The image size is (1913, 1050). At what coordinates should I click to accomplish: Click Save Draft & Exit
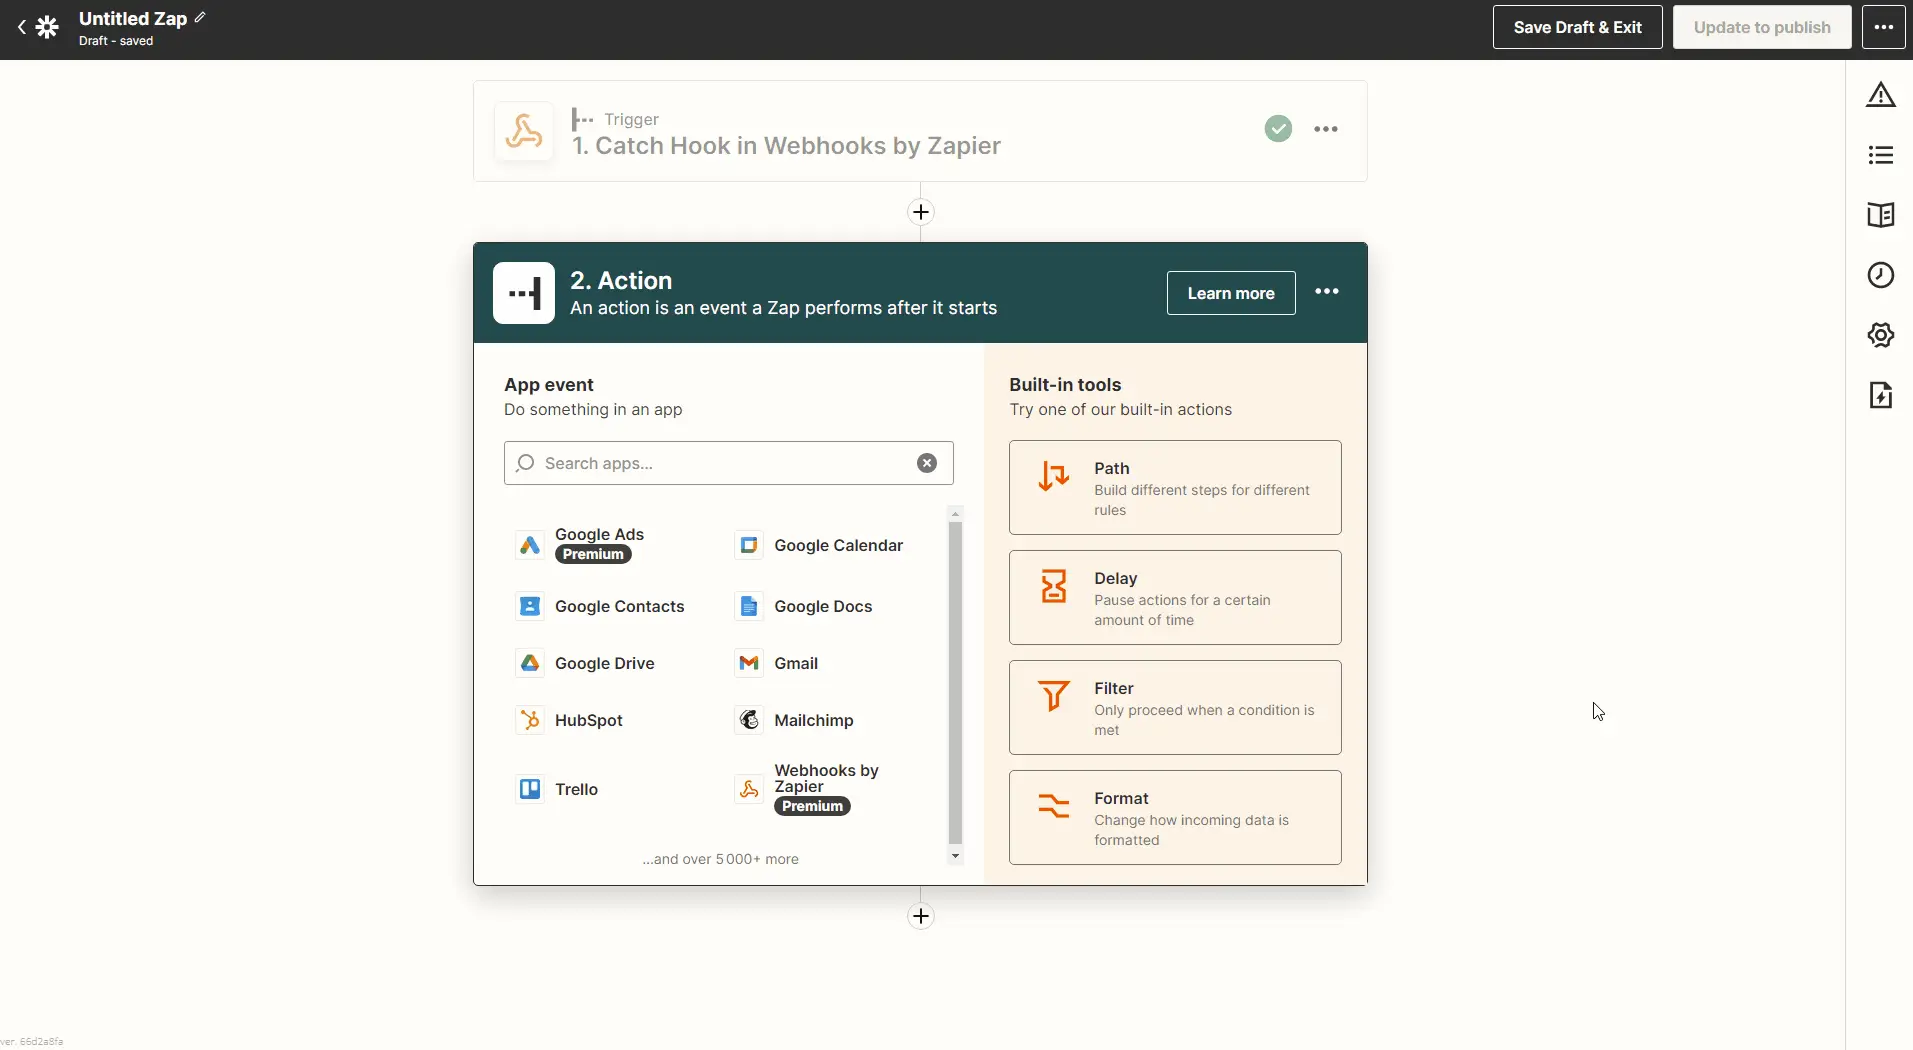click(1577, 27)
